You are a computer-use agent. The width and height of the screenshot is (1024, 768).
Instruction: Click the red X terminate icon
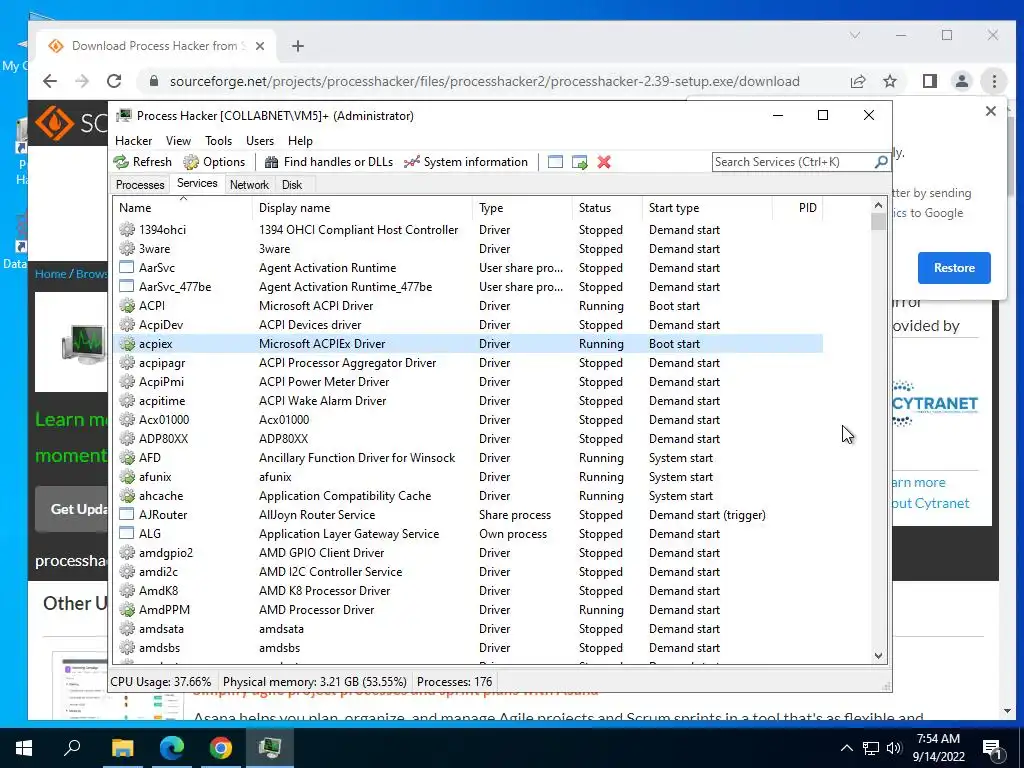point(604,162)
